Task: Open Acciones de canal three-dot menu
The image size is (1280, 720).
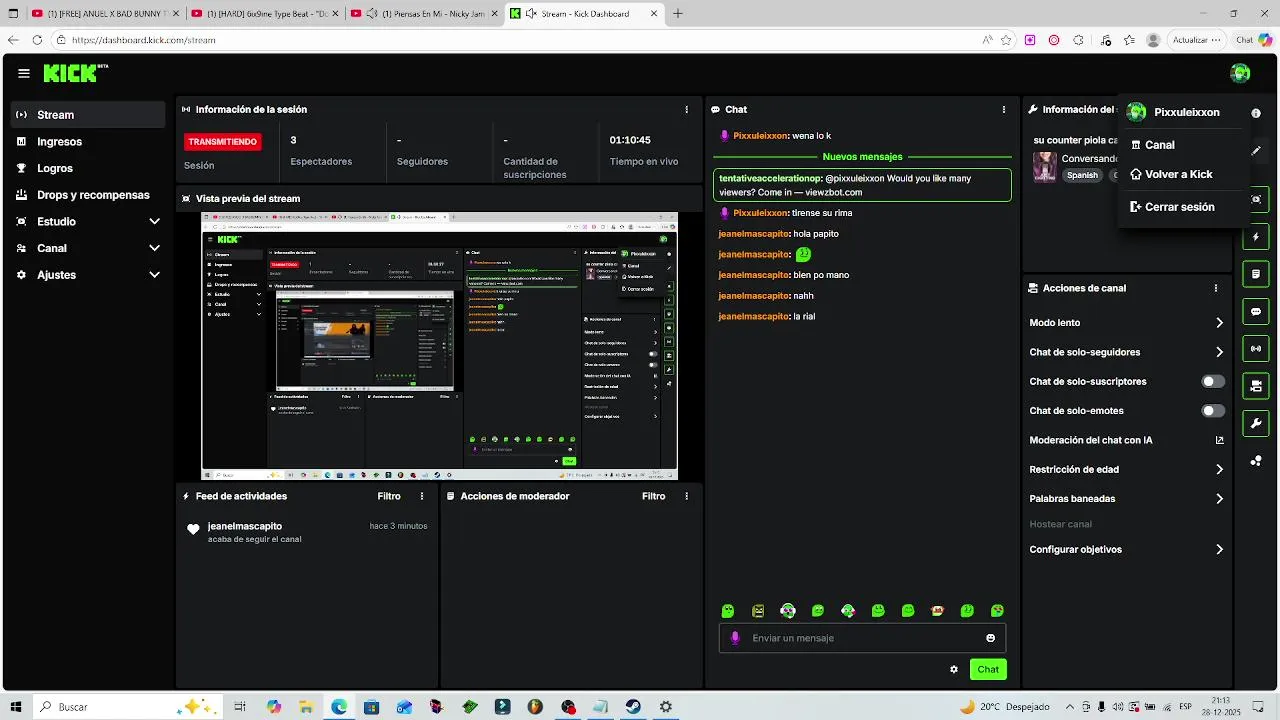Action: (1216, 288)
